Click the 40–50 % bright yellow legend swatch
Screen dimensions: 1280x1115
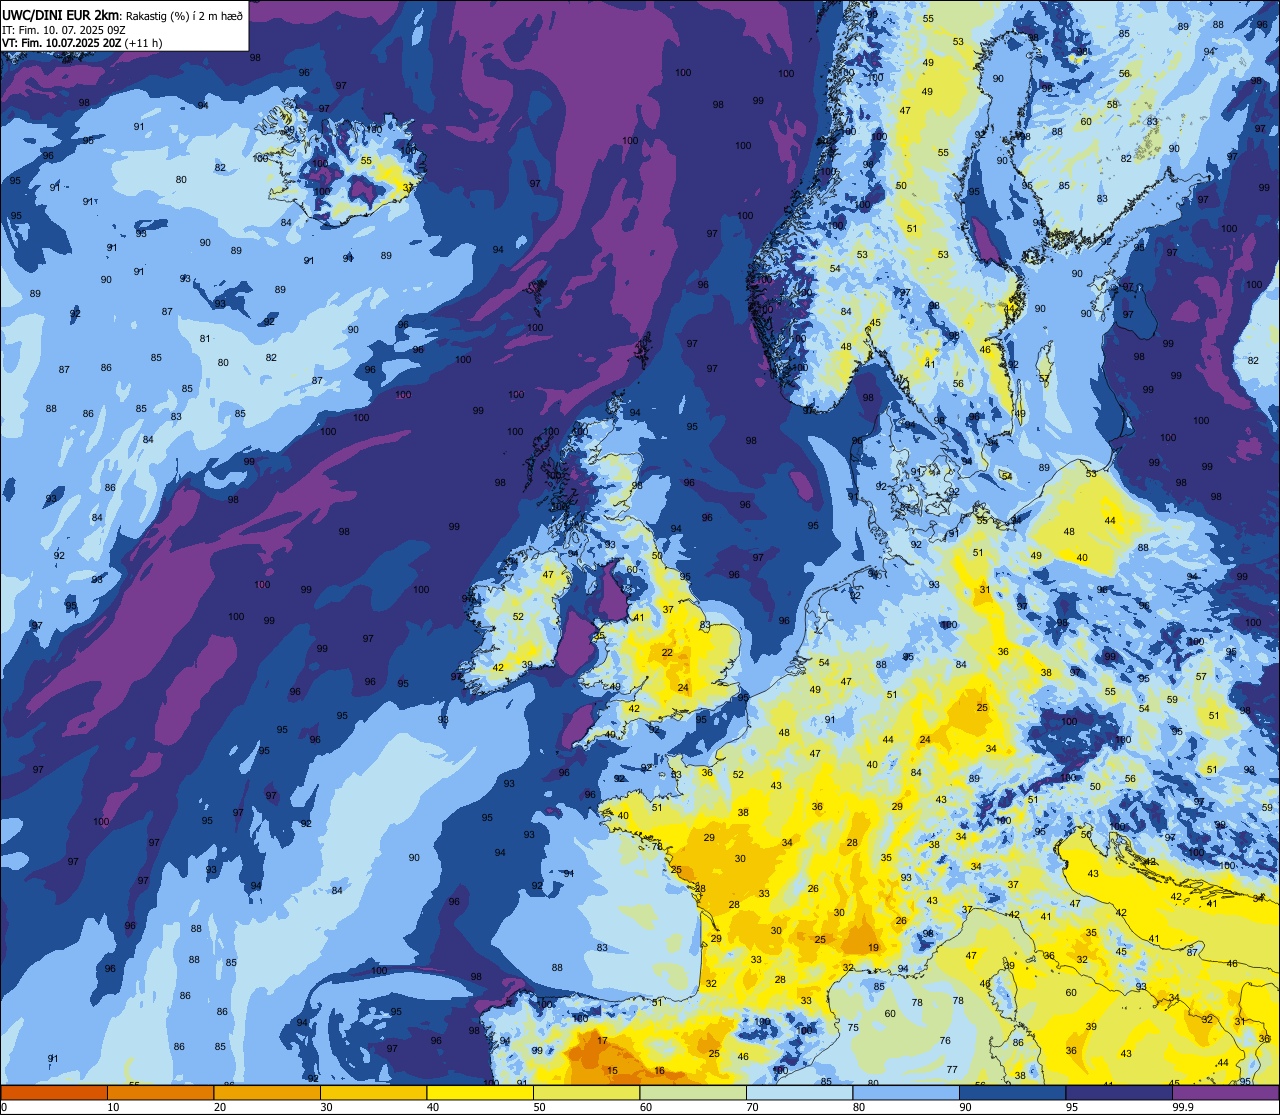pos(480,1092)
